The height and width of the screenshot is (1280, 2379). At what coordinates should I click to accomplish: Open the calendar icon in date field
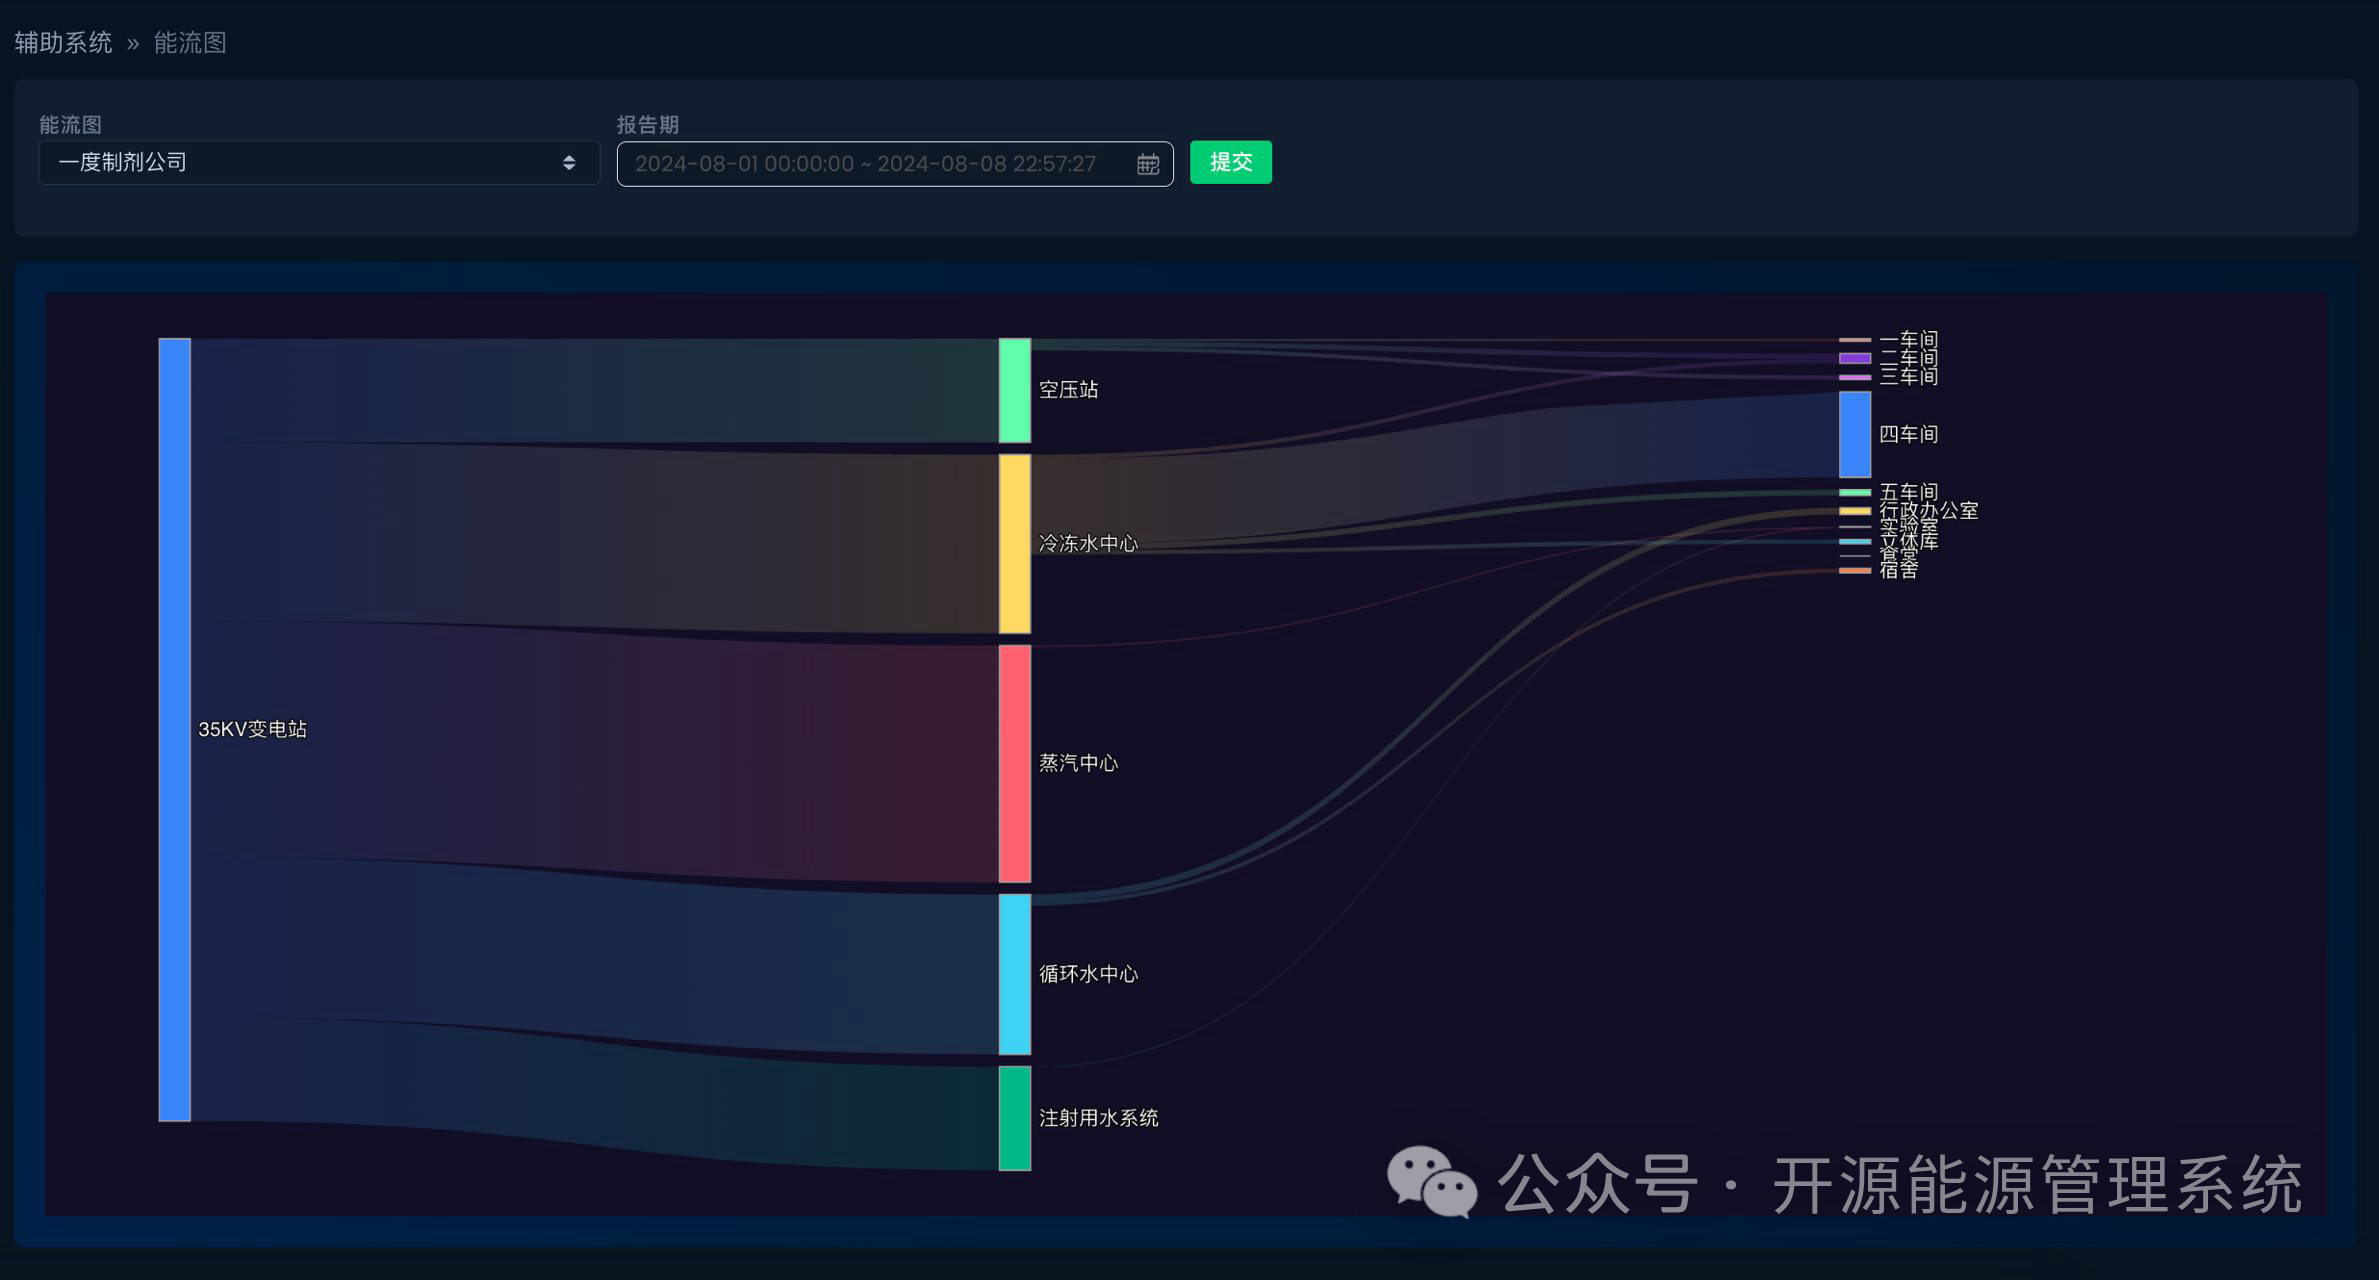pos(1147,164)
